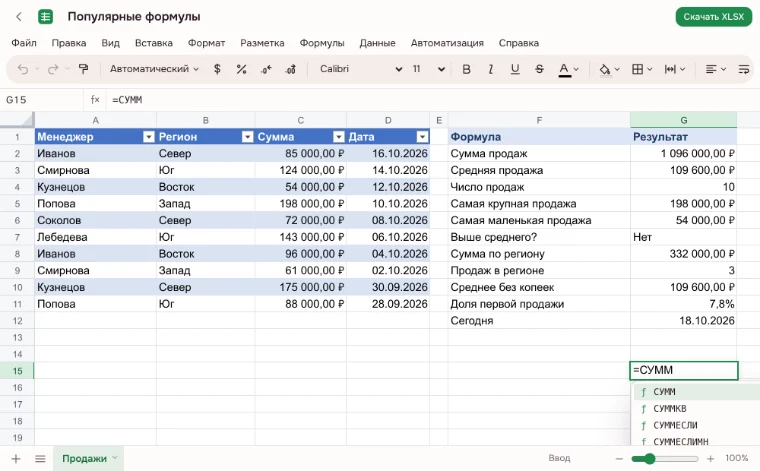The image size is (760, 471).
Task: Expand the alignment options arrow
Action: pyautogui.click(x=723, y=69)
